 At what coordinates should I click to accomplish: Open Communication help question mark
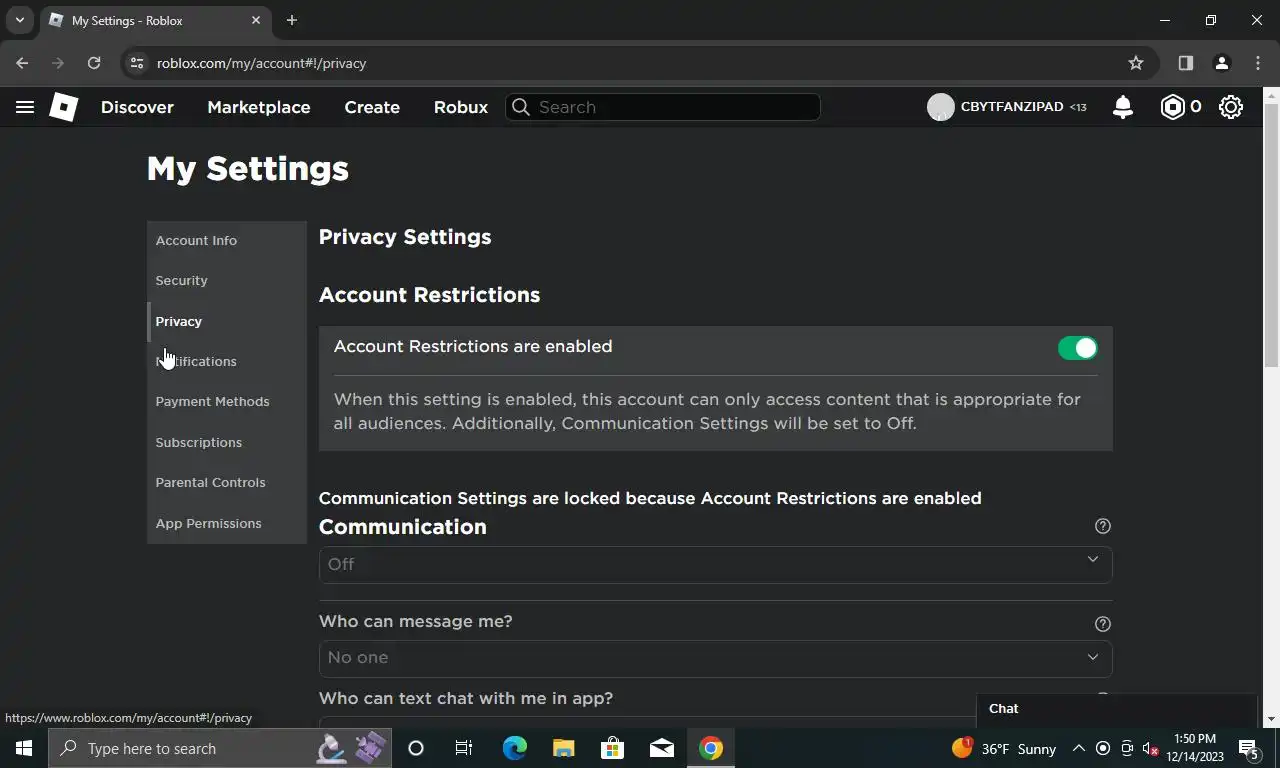pyautogui.click(x=1103, y=526)
